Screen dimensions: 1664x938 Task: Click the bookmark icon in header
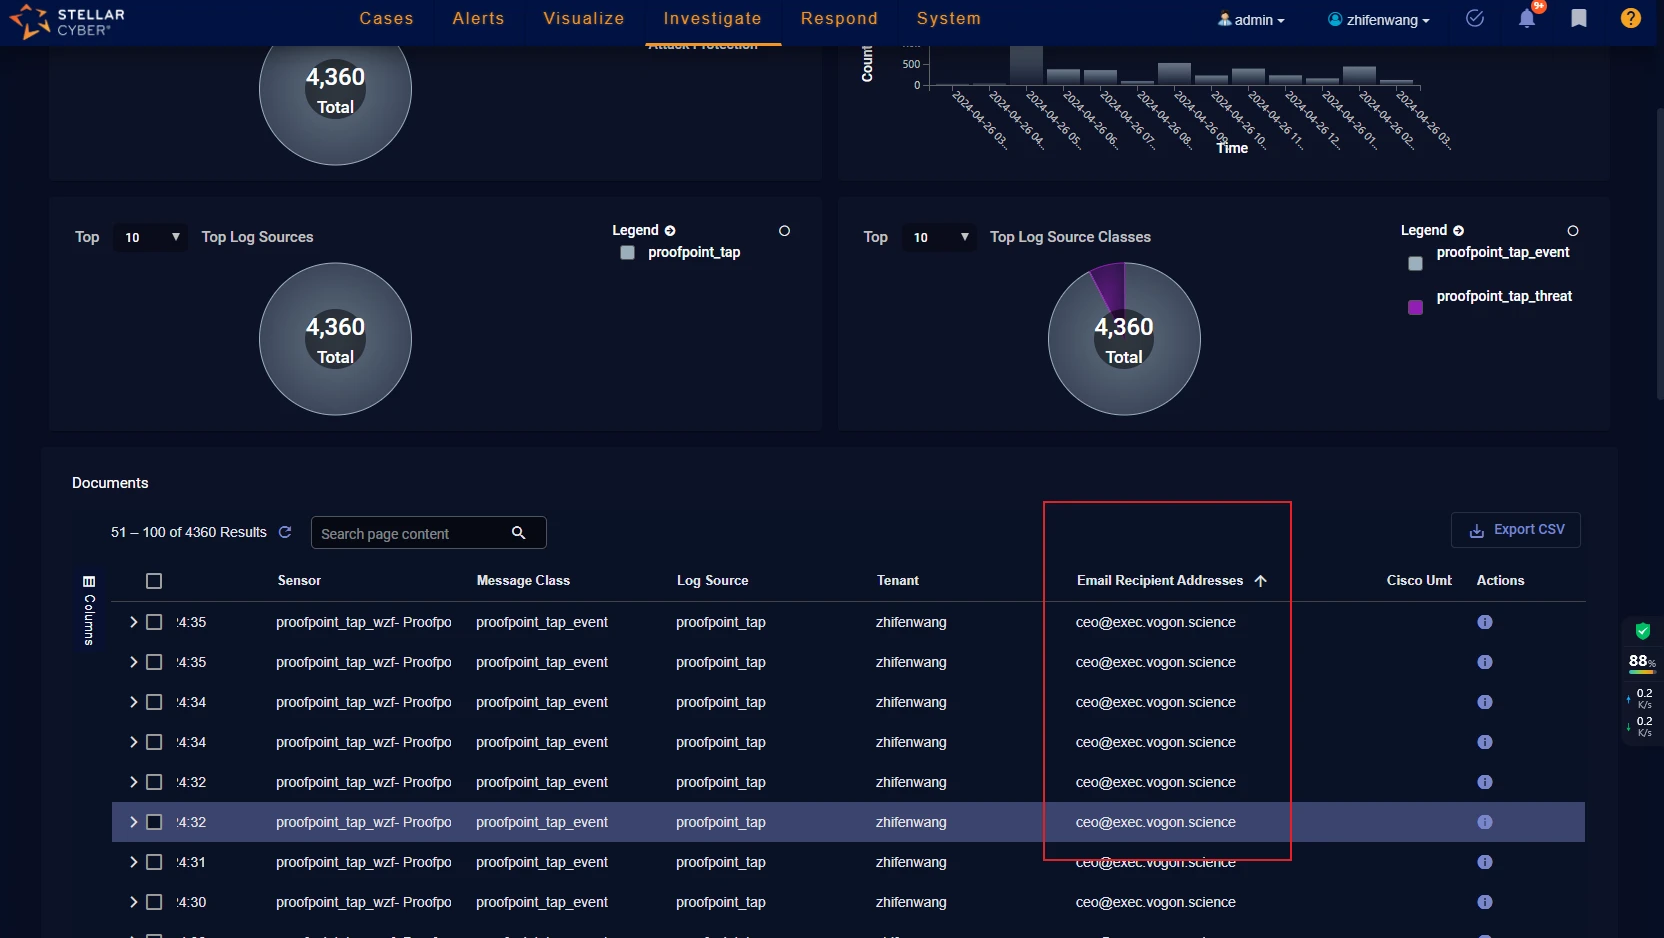click(1579, 19)
